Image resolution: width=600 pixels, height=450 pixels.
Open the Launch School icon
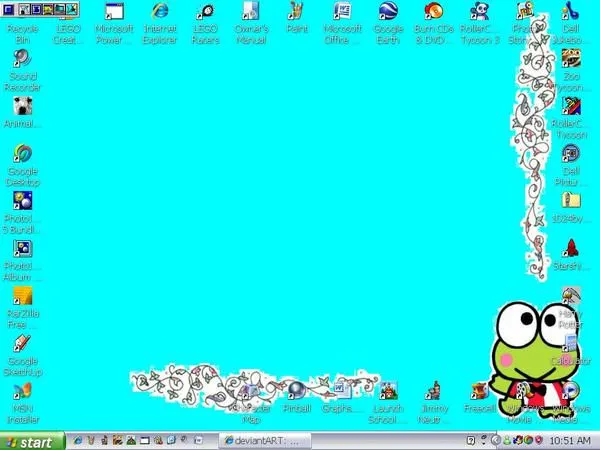point(388,391)
